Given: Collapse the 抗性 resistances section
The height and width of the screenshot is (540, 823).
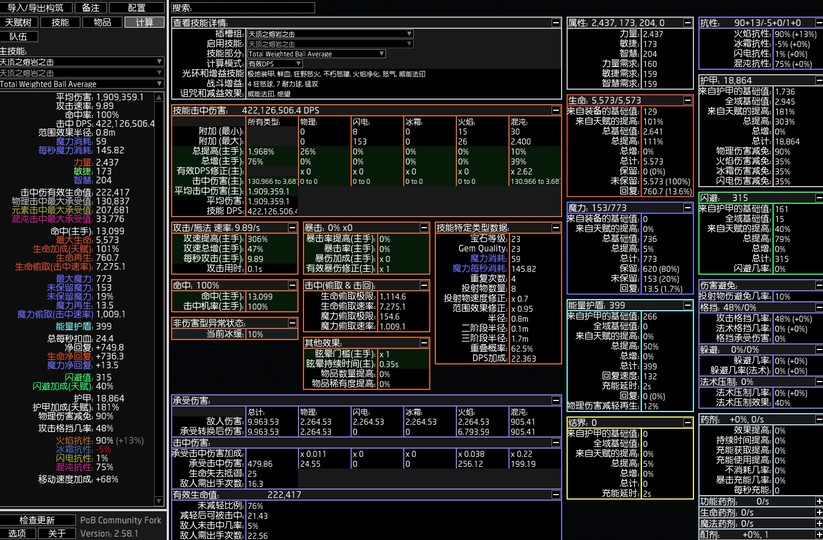Looking at the screenshot, I should click(816, 22).
